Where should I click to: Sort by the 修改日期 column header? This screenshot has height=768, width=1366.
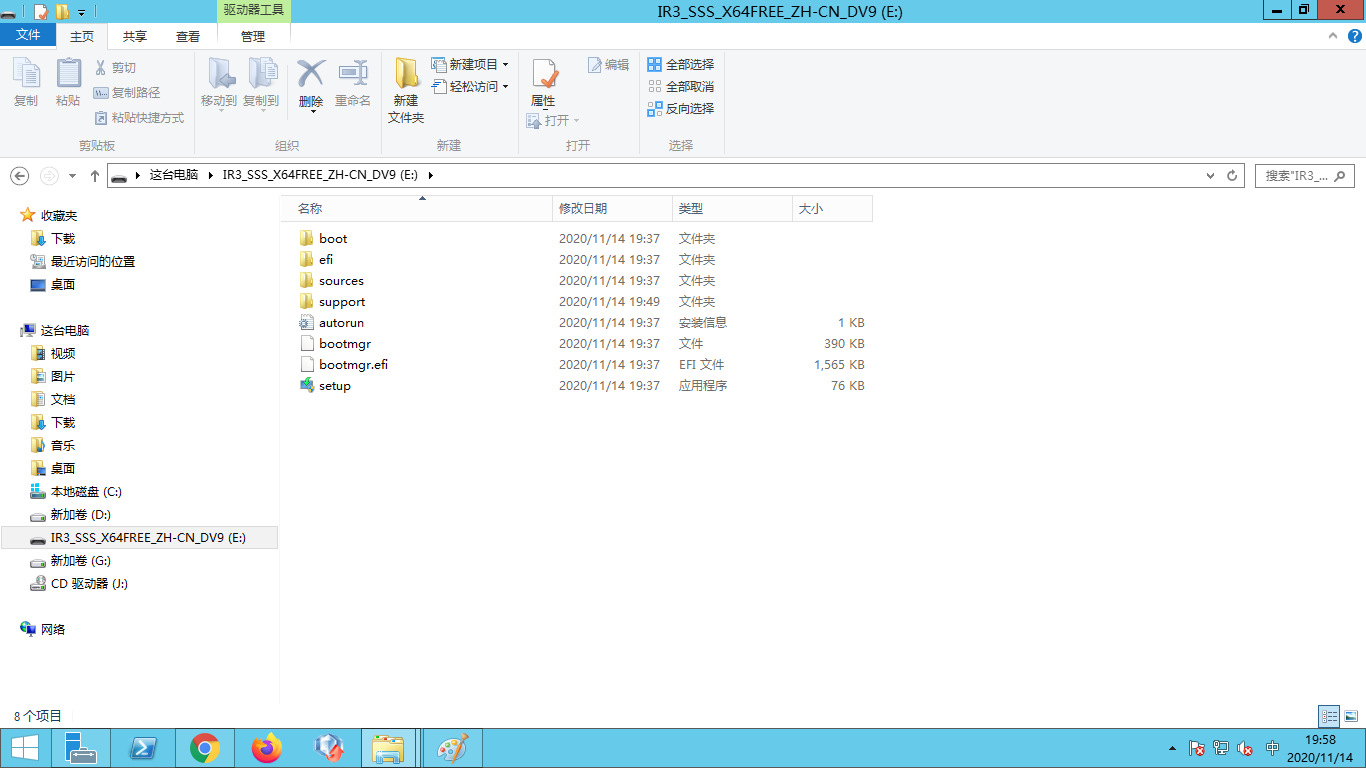click(612, 209)
